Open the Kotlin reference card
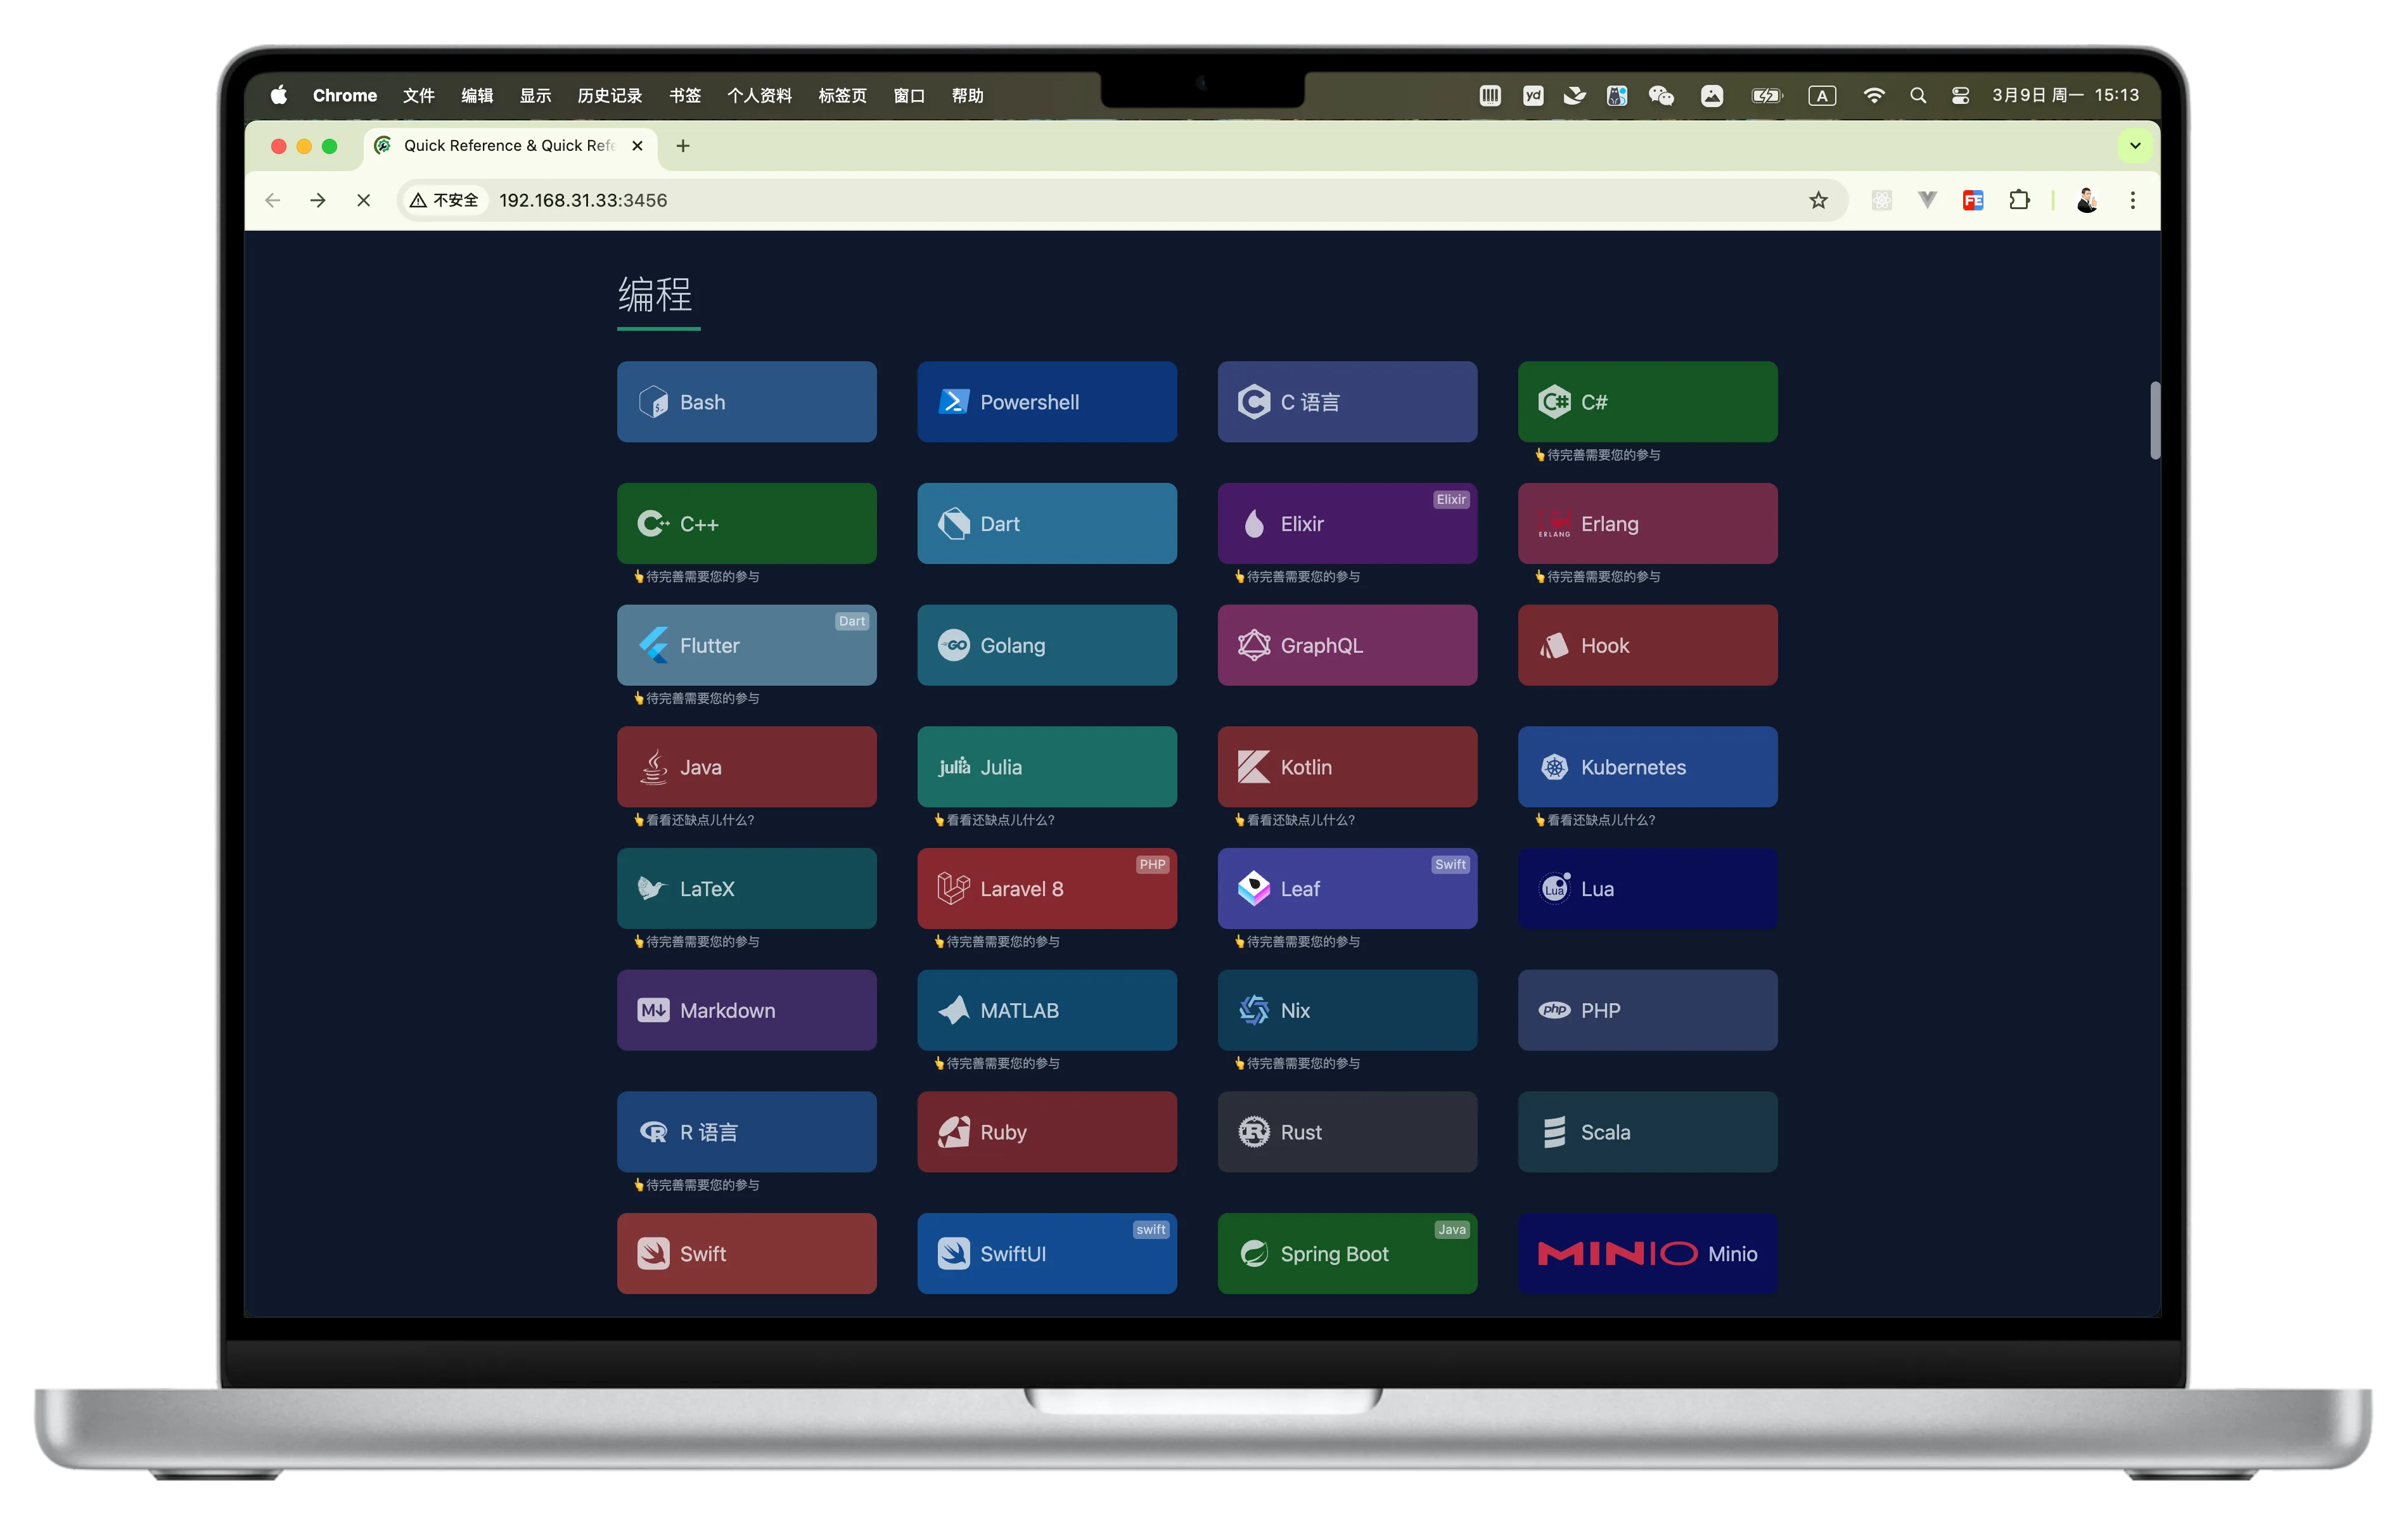 click(1347, 767)
